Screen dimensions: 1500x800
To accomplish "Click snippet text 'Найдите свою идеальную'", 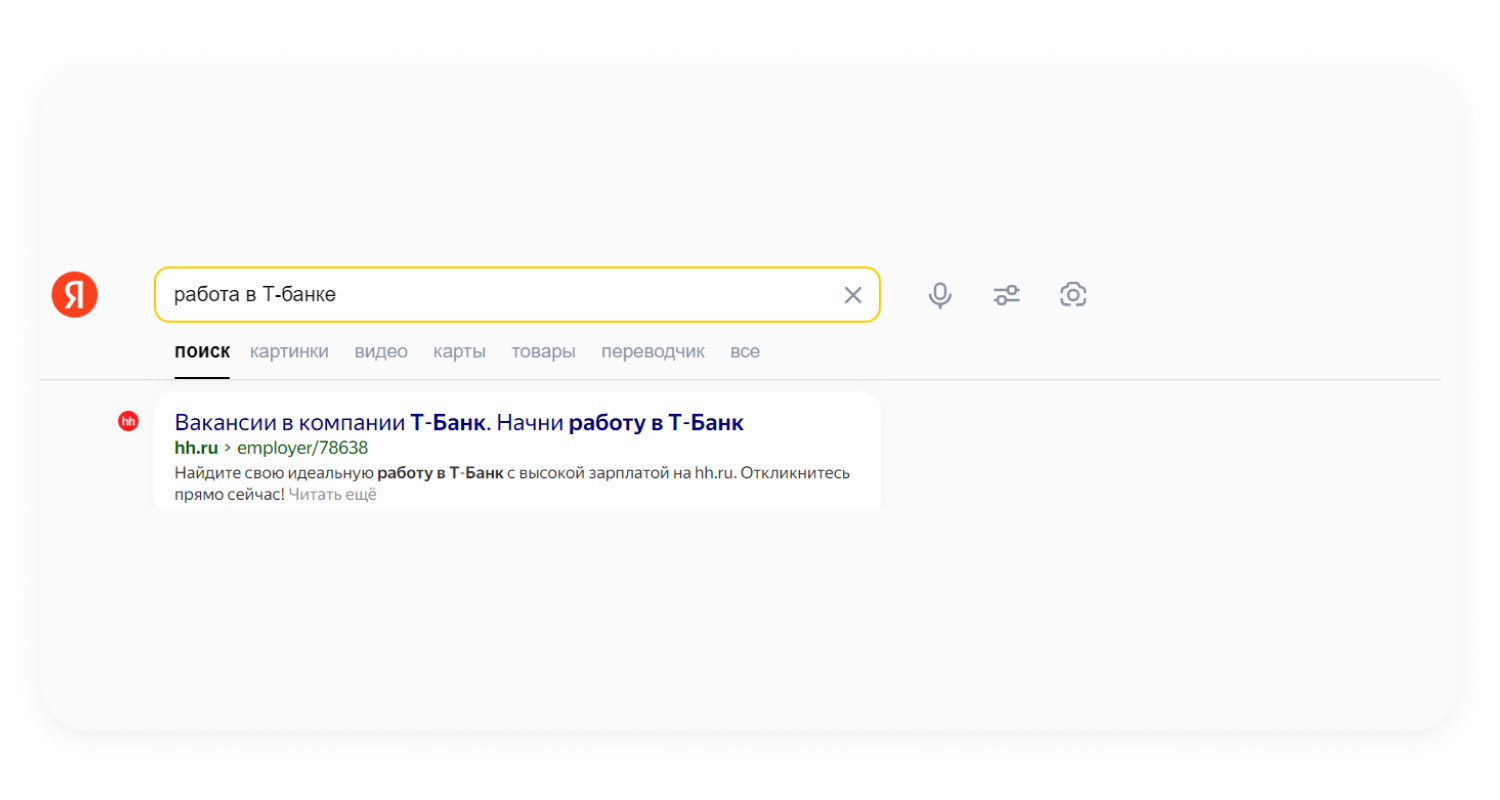I will (273, 473).
